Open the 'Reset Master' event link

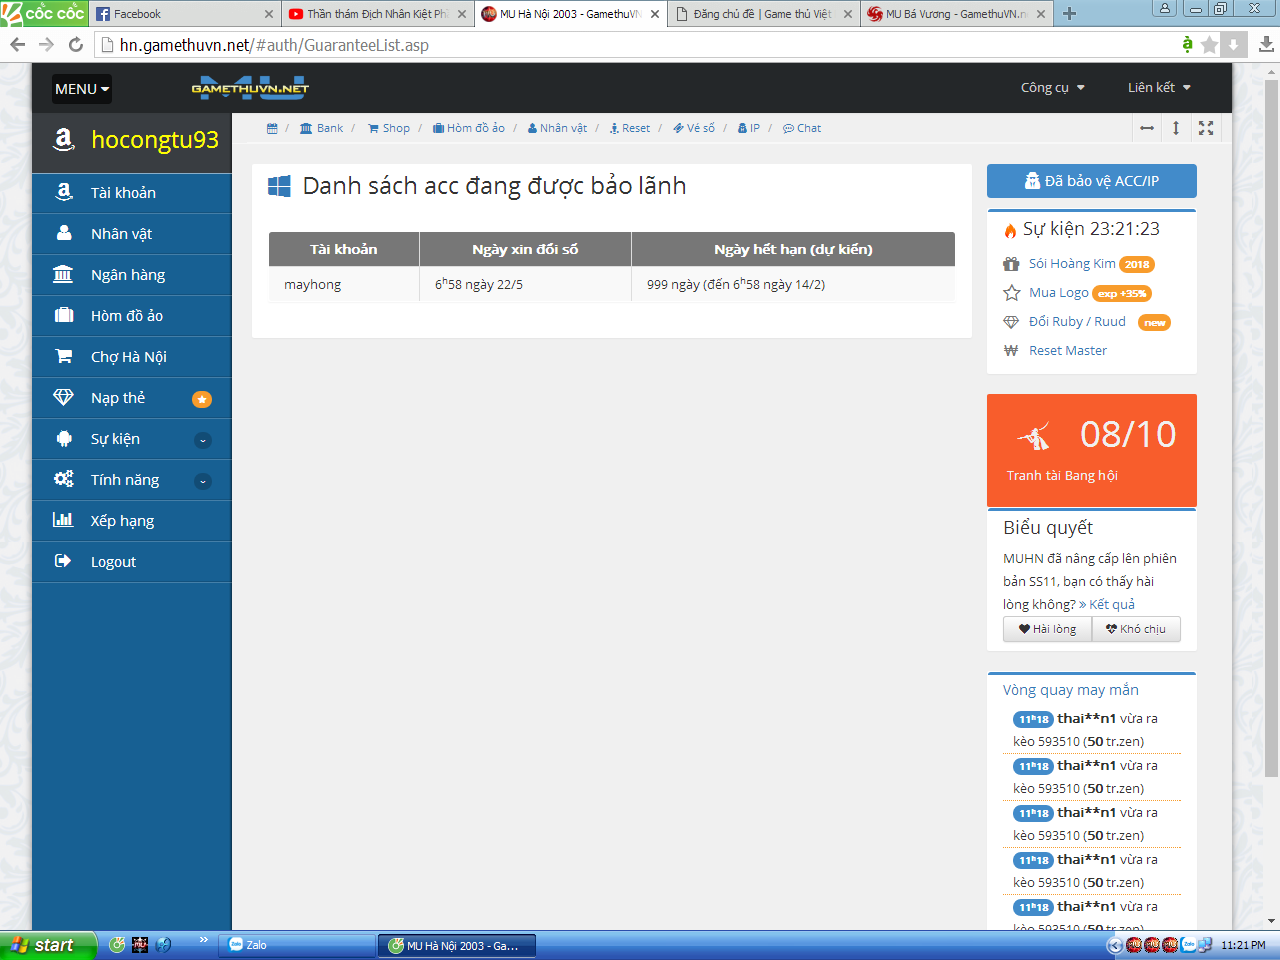tap(1067, 351)
